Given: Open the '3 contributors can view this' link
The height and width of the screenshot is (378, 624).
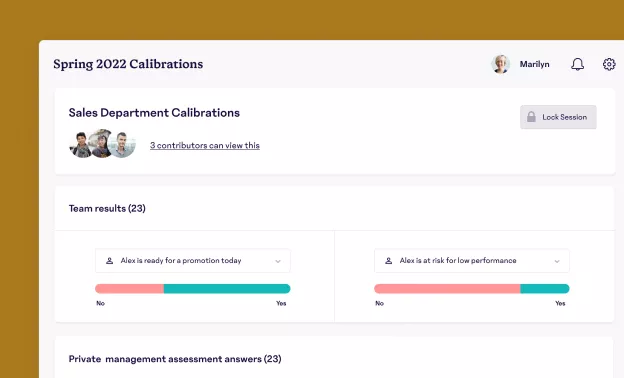Looking at the screenshot, I should [205, 146].
